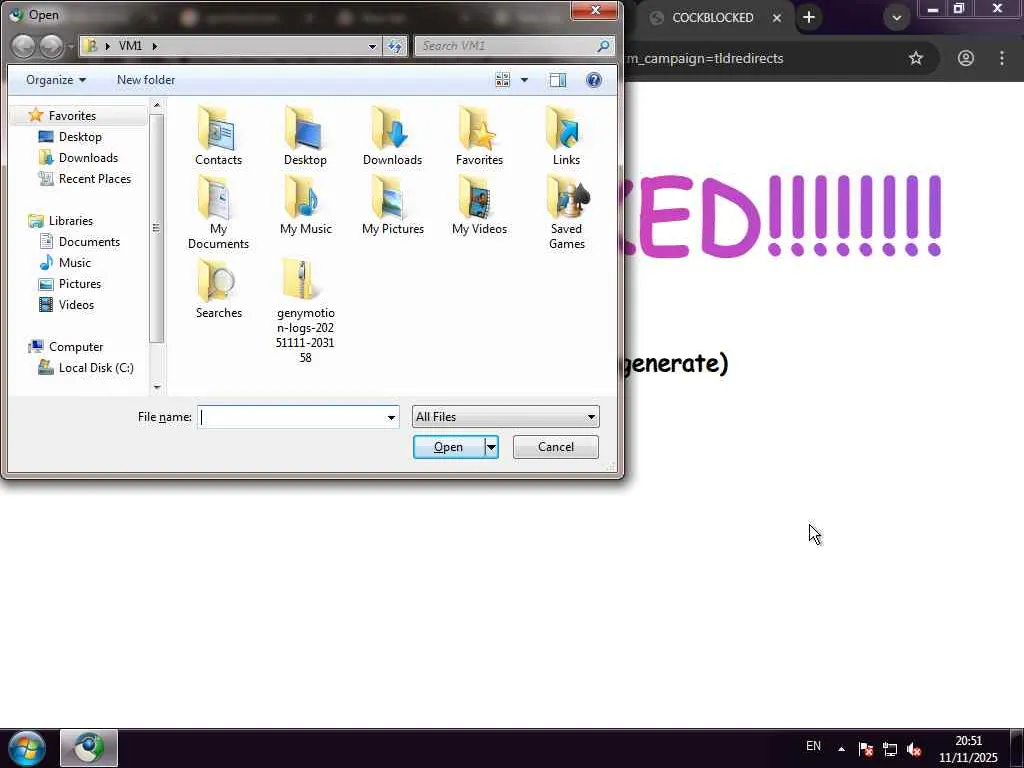Screen dimensions: 1024x768
Task: Close the COCKBLOCKED browser tab
Action: pyautogui.click(x=776, y=18)
